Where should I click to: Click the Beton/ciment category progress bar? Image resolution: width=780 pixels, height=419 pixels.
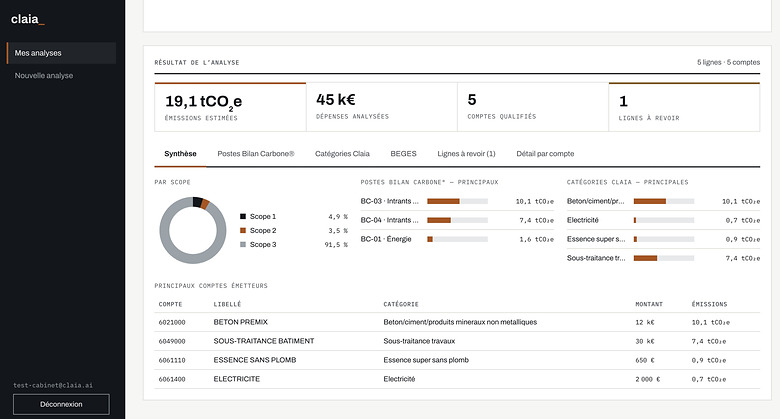(664, 201)
